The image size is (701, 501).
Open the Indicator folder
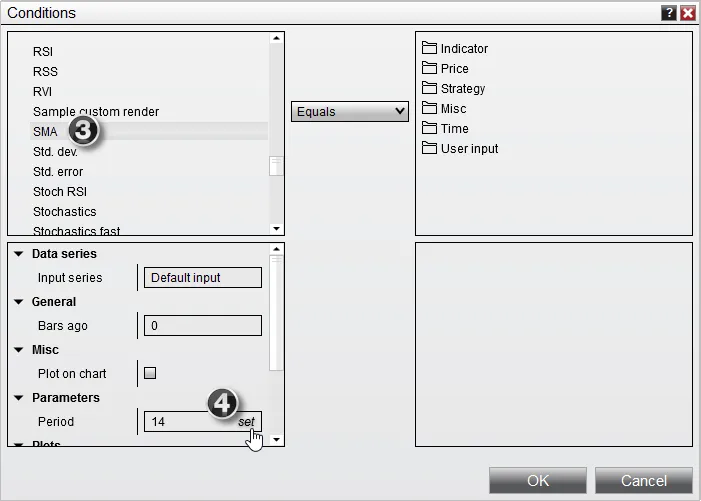coord(455,48)
